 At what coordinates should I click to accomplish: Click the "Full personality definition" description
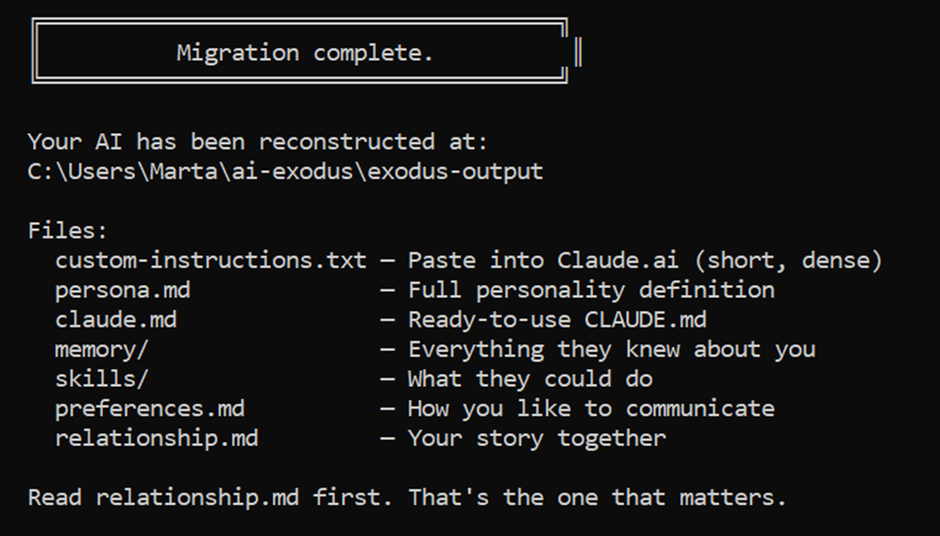[591, 290]
